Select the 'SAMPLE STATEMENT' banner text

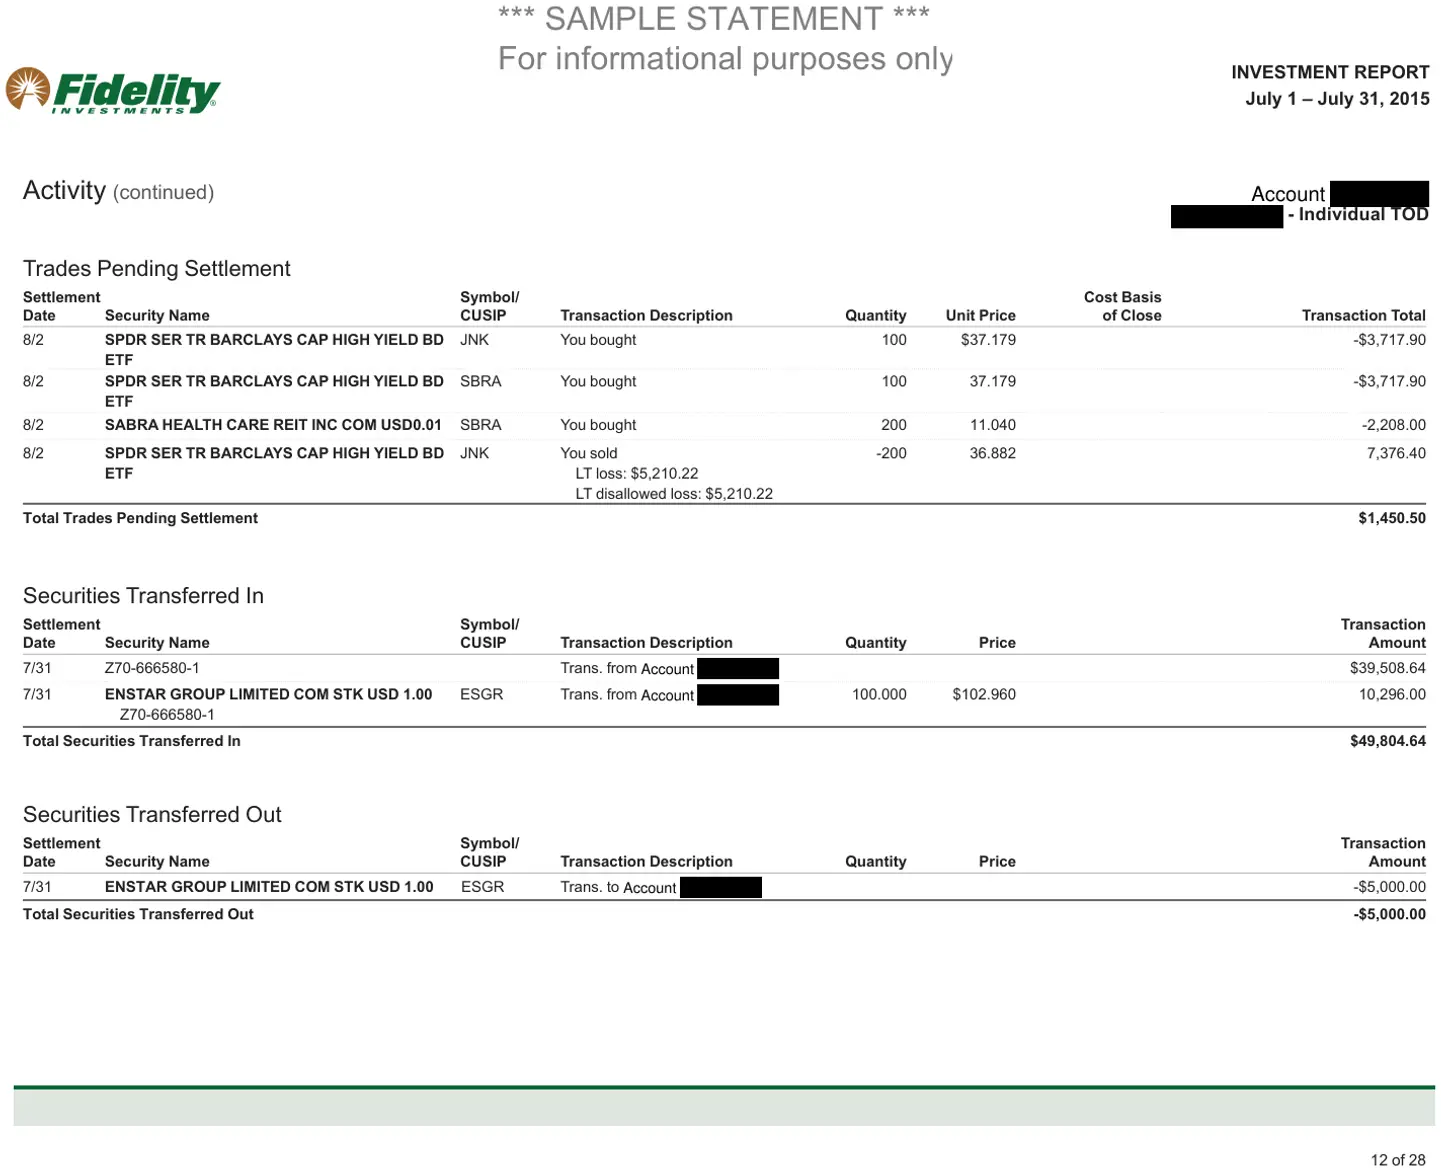click(714, 18)
